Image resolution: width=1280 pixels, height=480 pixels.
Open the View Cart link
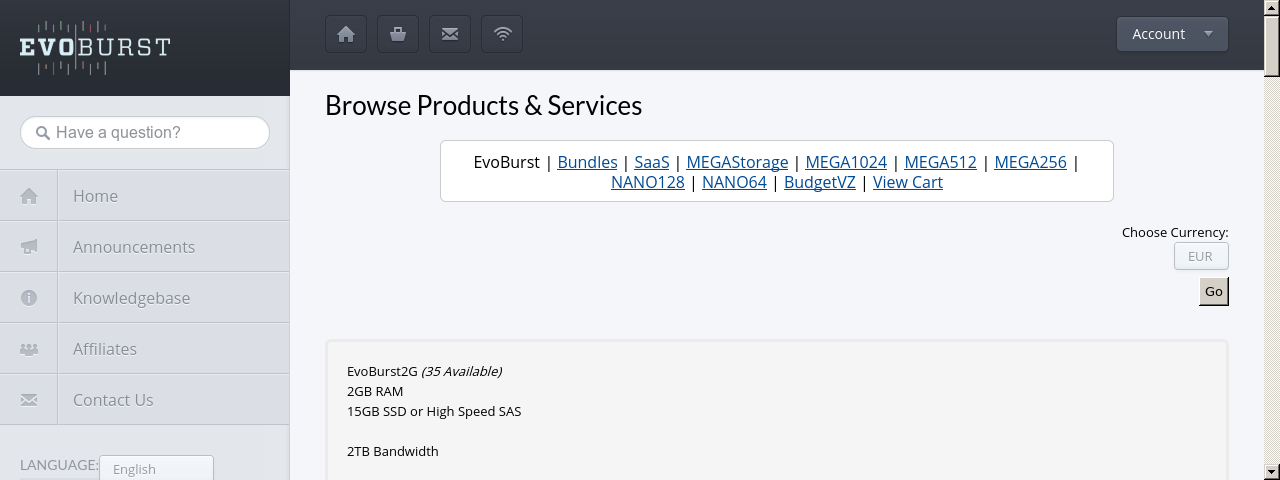point(908,182)
